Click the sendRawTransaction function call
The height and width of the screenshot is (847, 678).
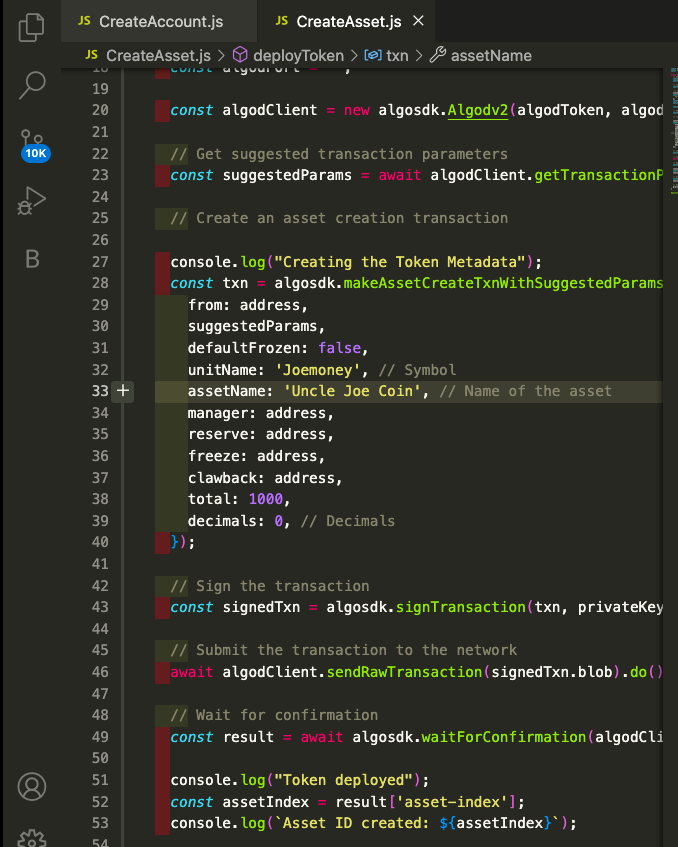pos(404,672)
